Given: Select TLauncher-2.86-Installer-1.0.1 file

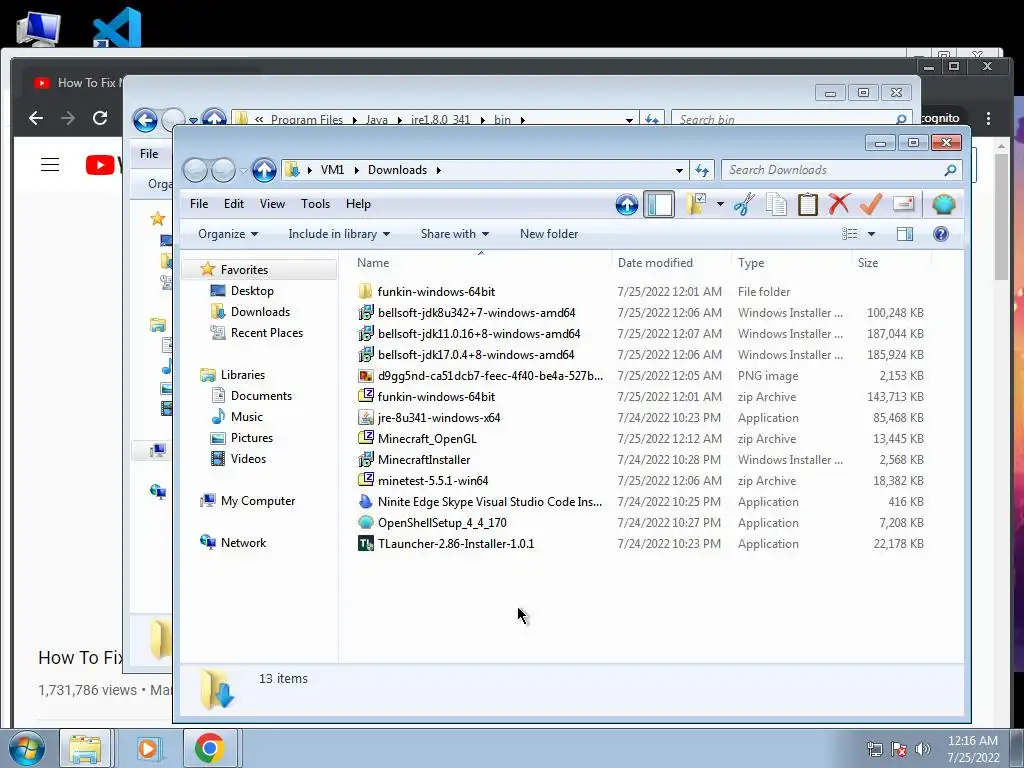Looking at the screenshot, I should pos(455,543).
